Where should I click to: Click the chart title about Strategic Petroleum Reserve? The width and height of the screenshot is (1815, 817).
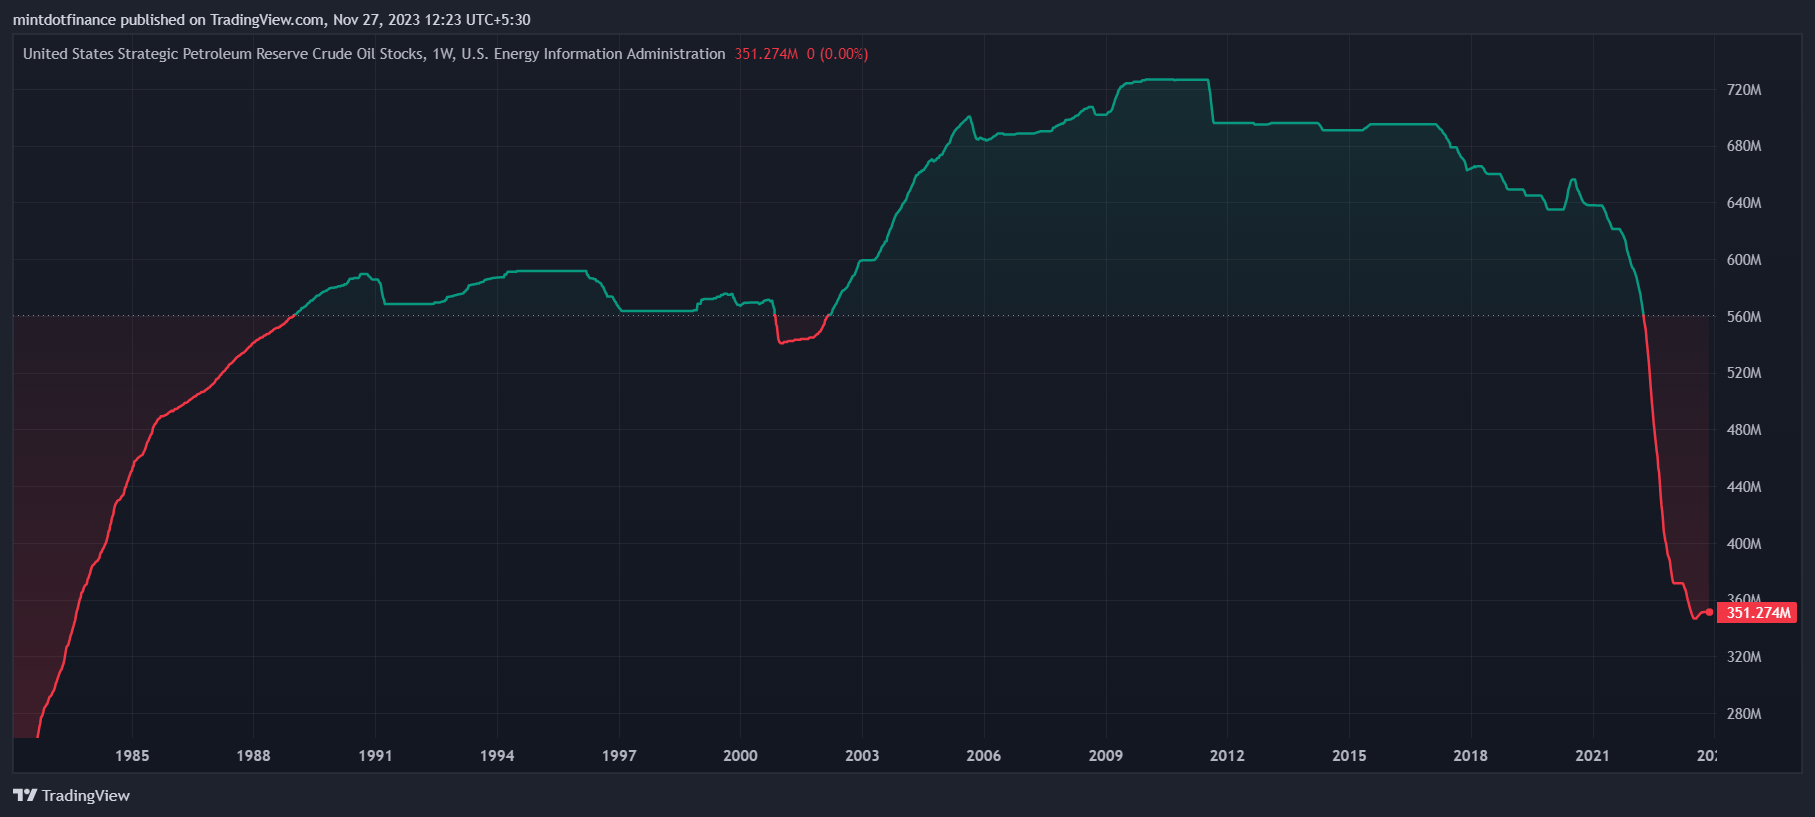point(374,54)
